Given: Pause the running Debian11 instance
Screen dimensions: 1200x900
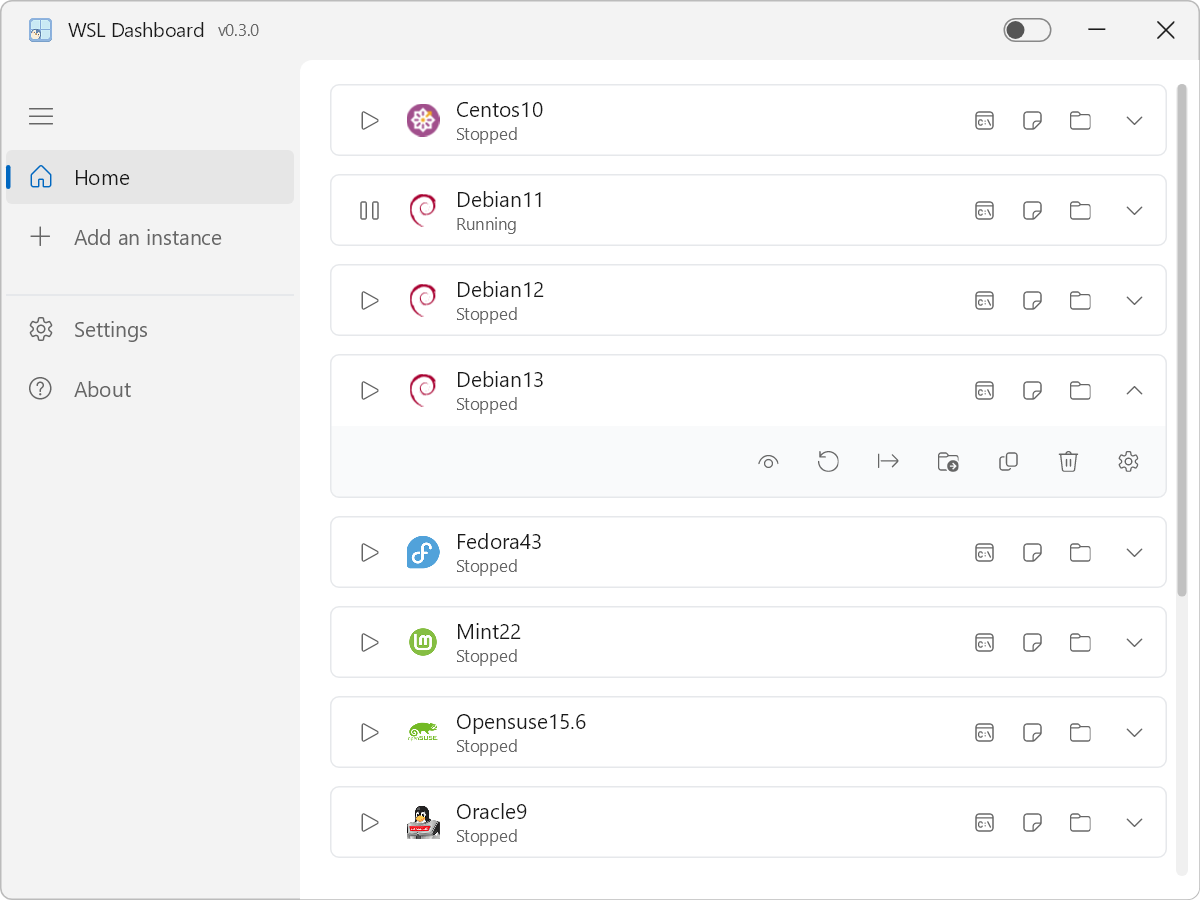Looking at the screenshot, I should coord(370,211).
